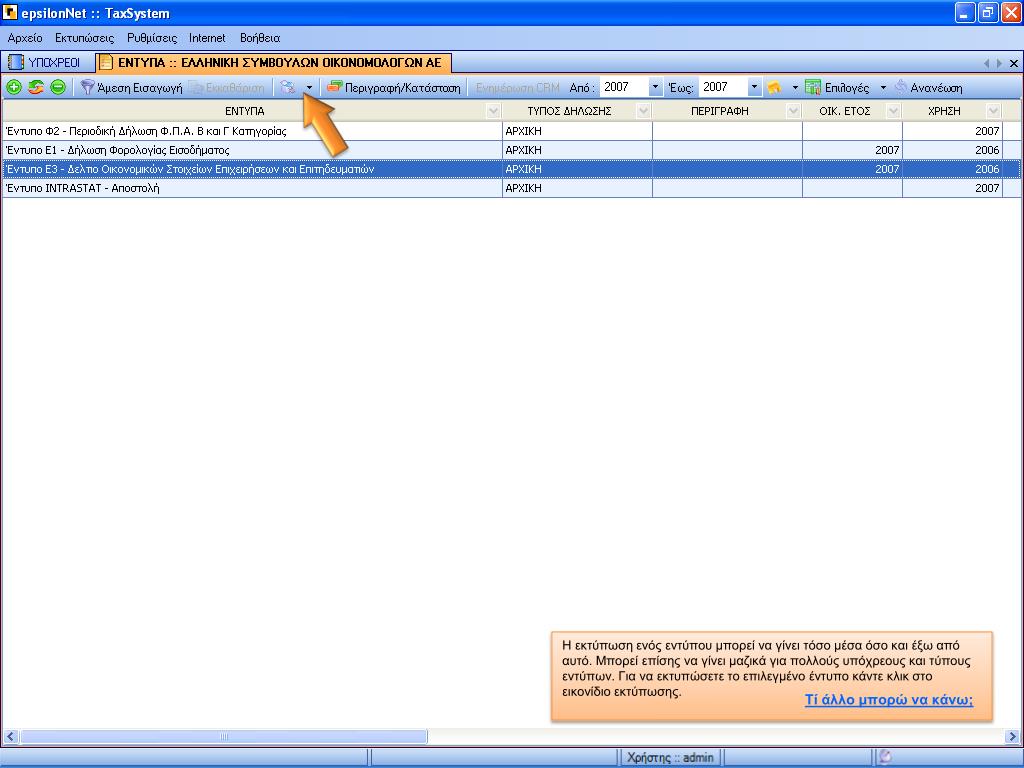Screen dimensions: 1024x768
Task: Click the orange-green refresh form icon
Action: pos(36,87)
